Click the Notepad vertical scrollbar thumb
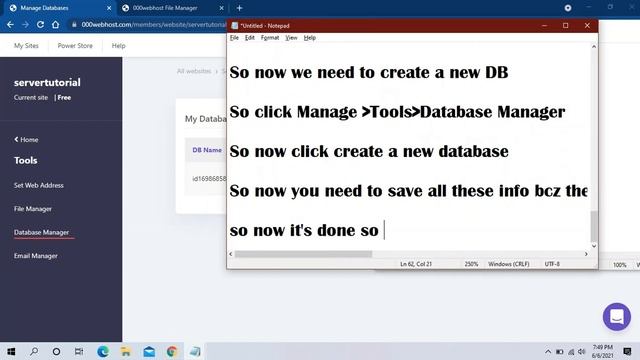 click(594, 226)
